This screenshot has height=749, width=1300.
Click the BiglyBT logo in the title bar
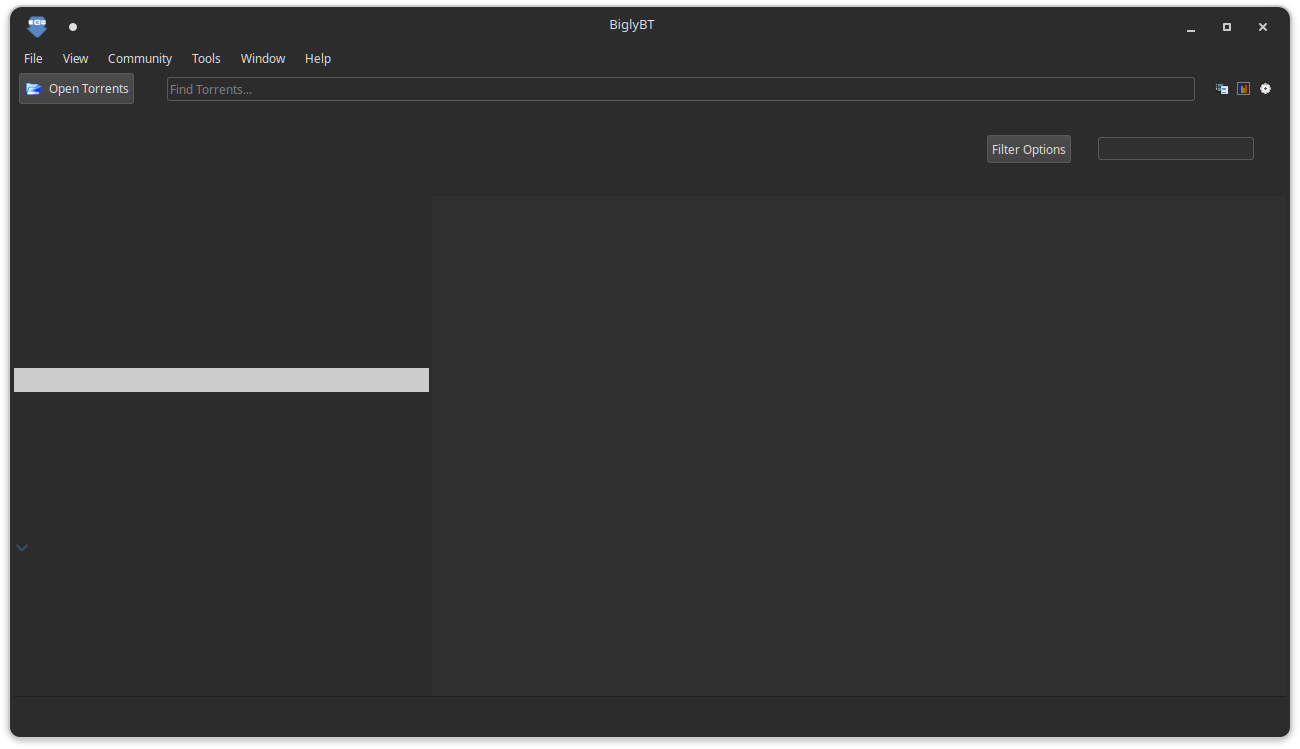pyautogui.click(x=36, y=26)
